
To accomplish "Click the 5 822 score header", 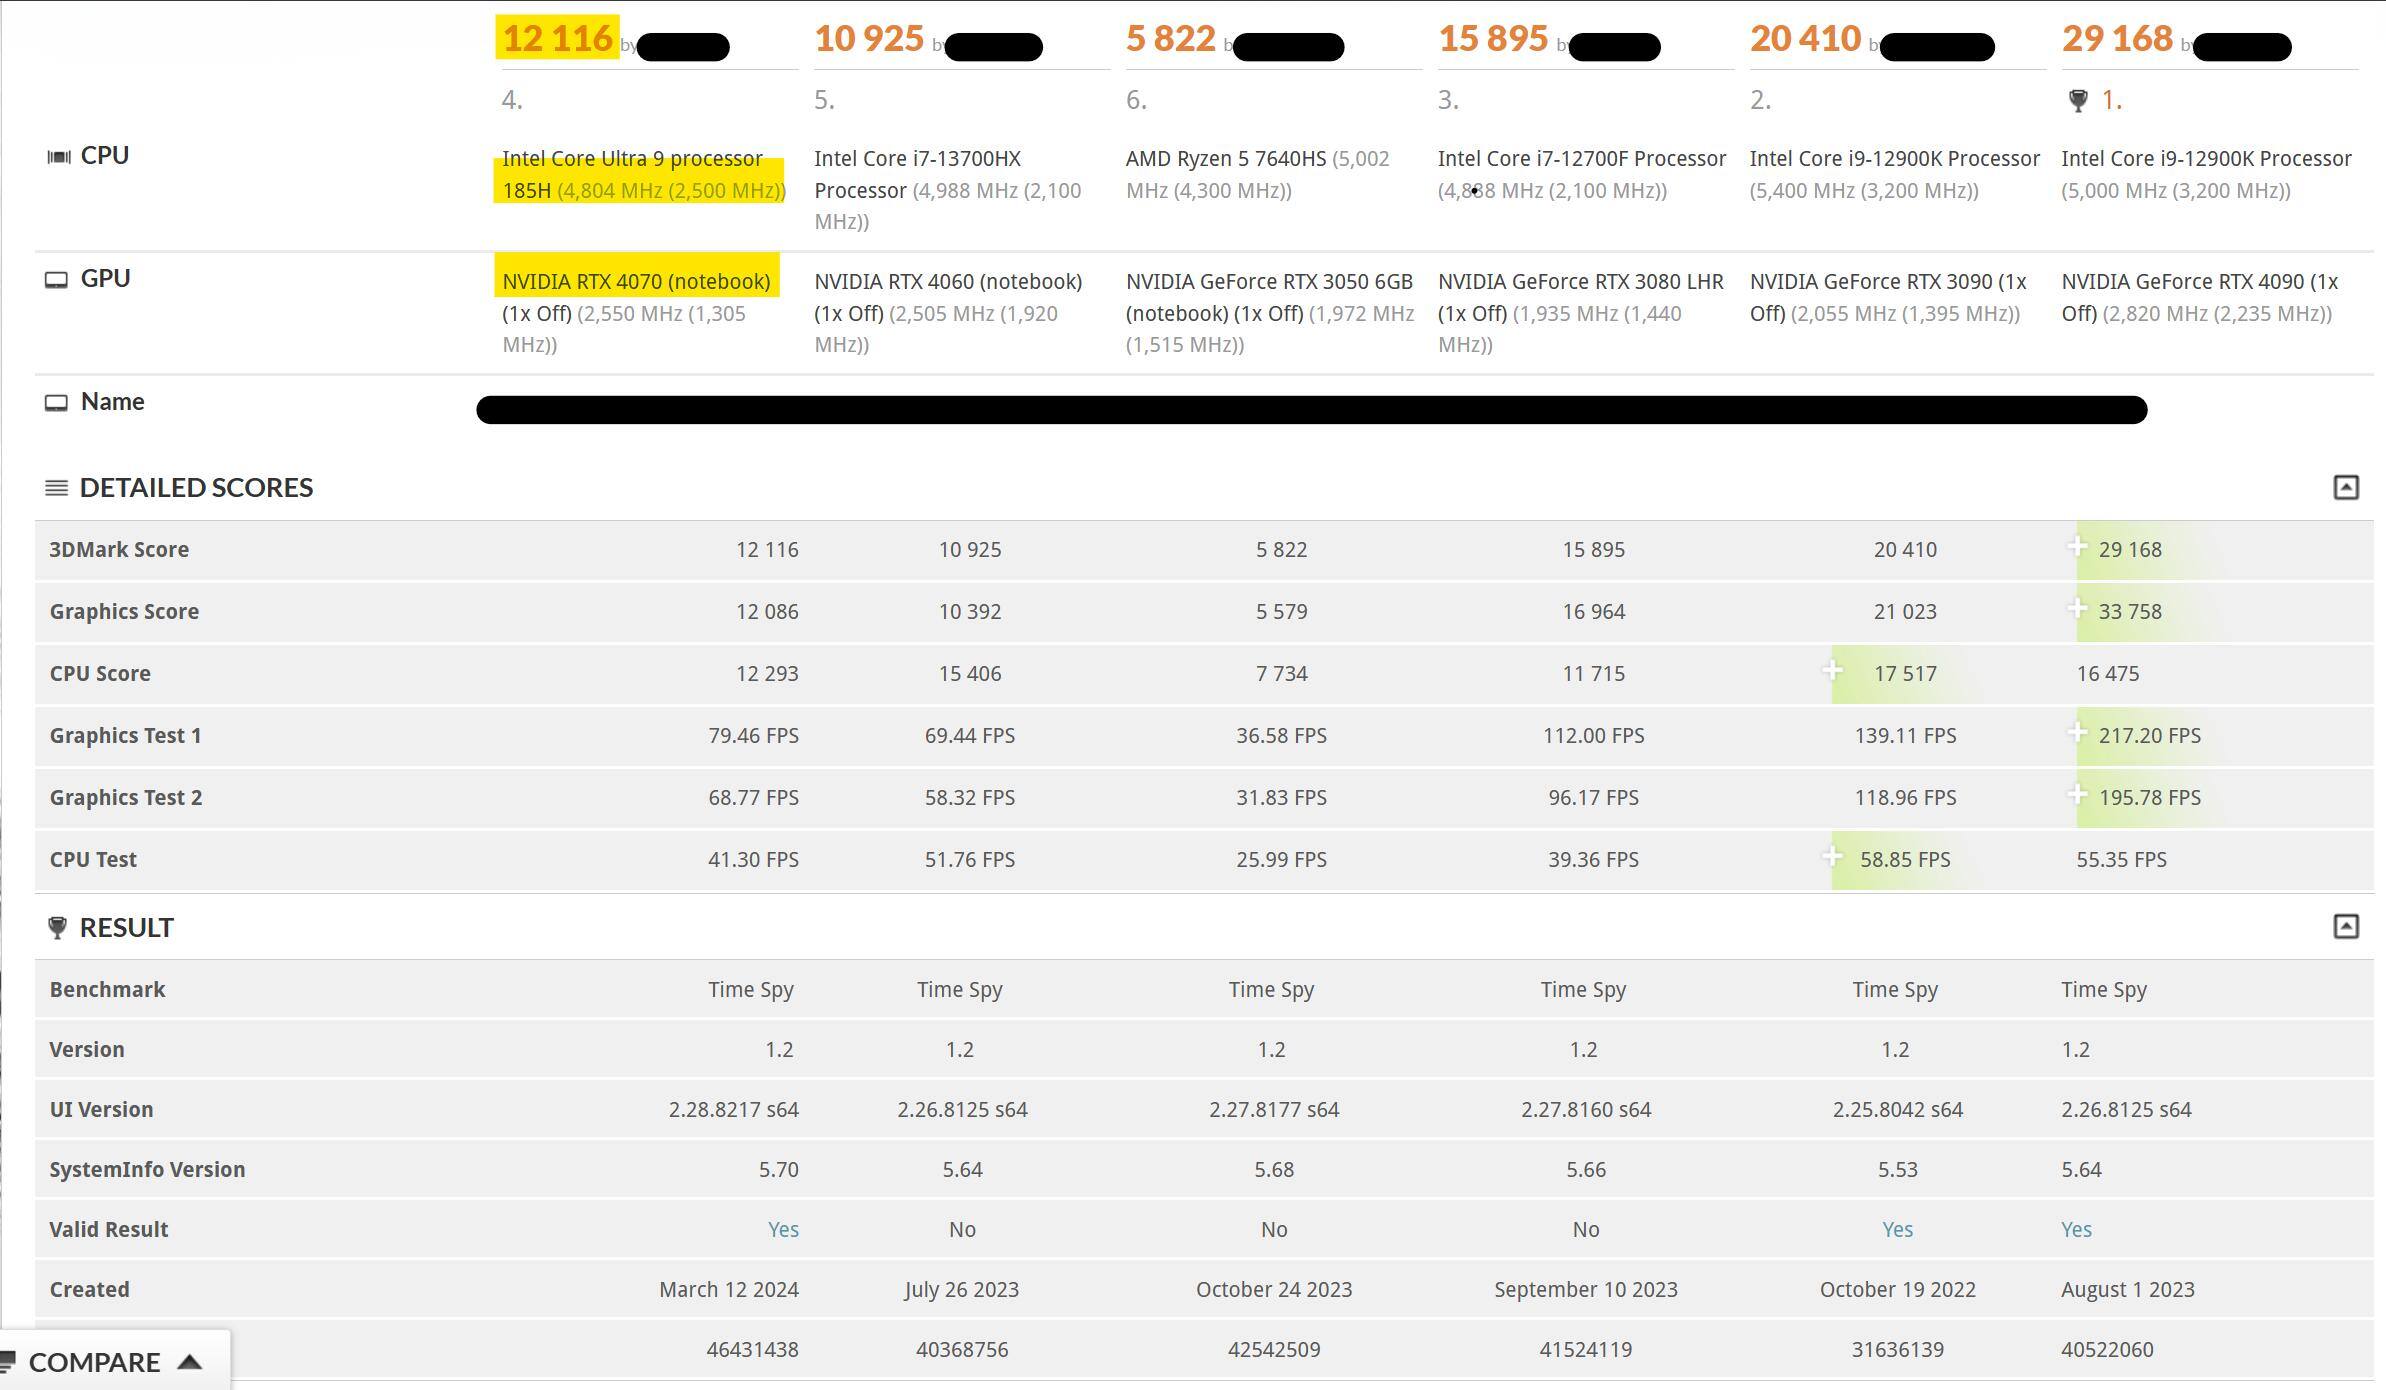I will pos(1170,38).
